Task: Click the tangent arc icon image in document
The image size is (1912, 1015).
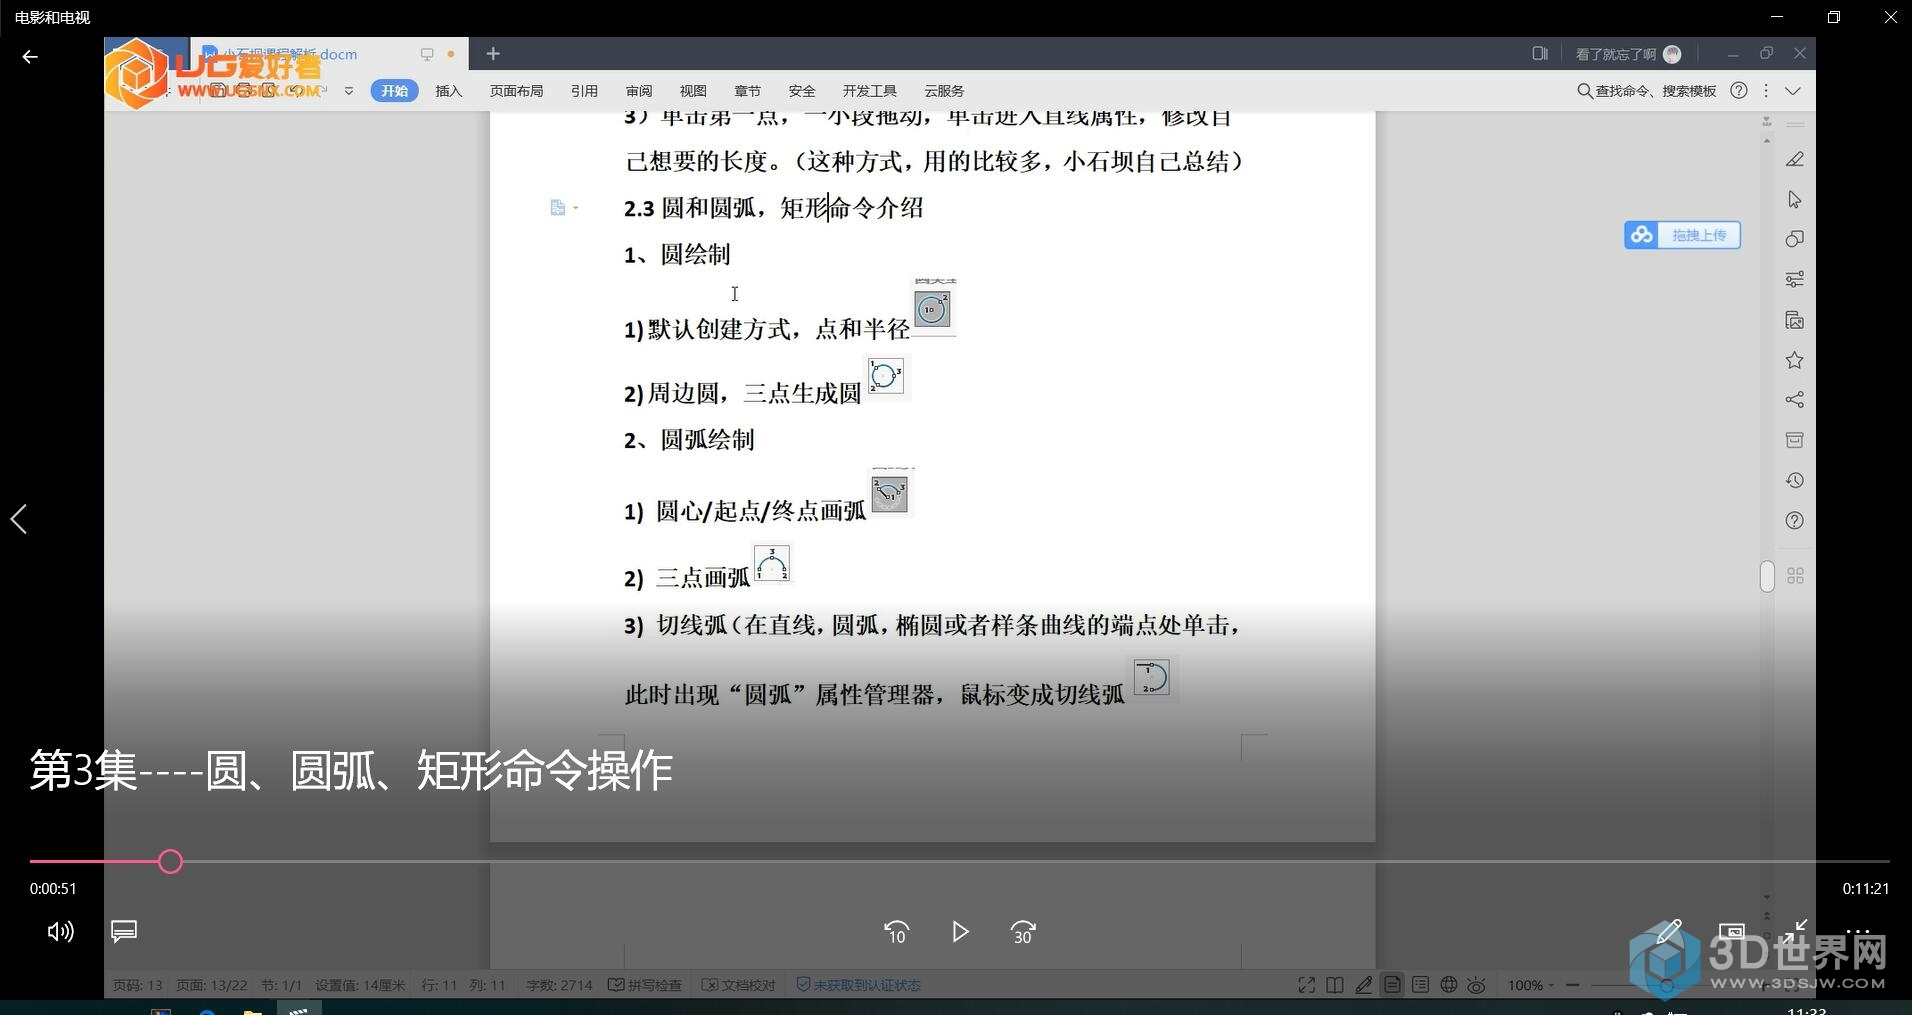Action: (1152, 678)
